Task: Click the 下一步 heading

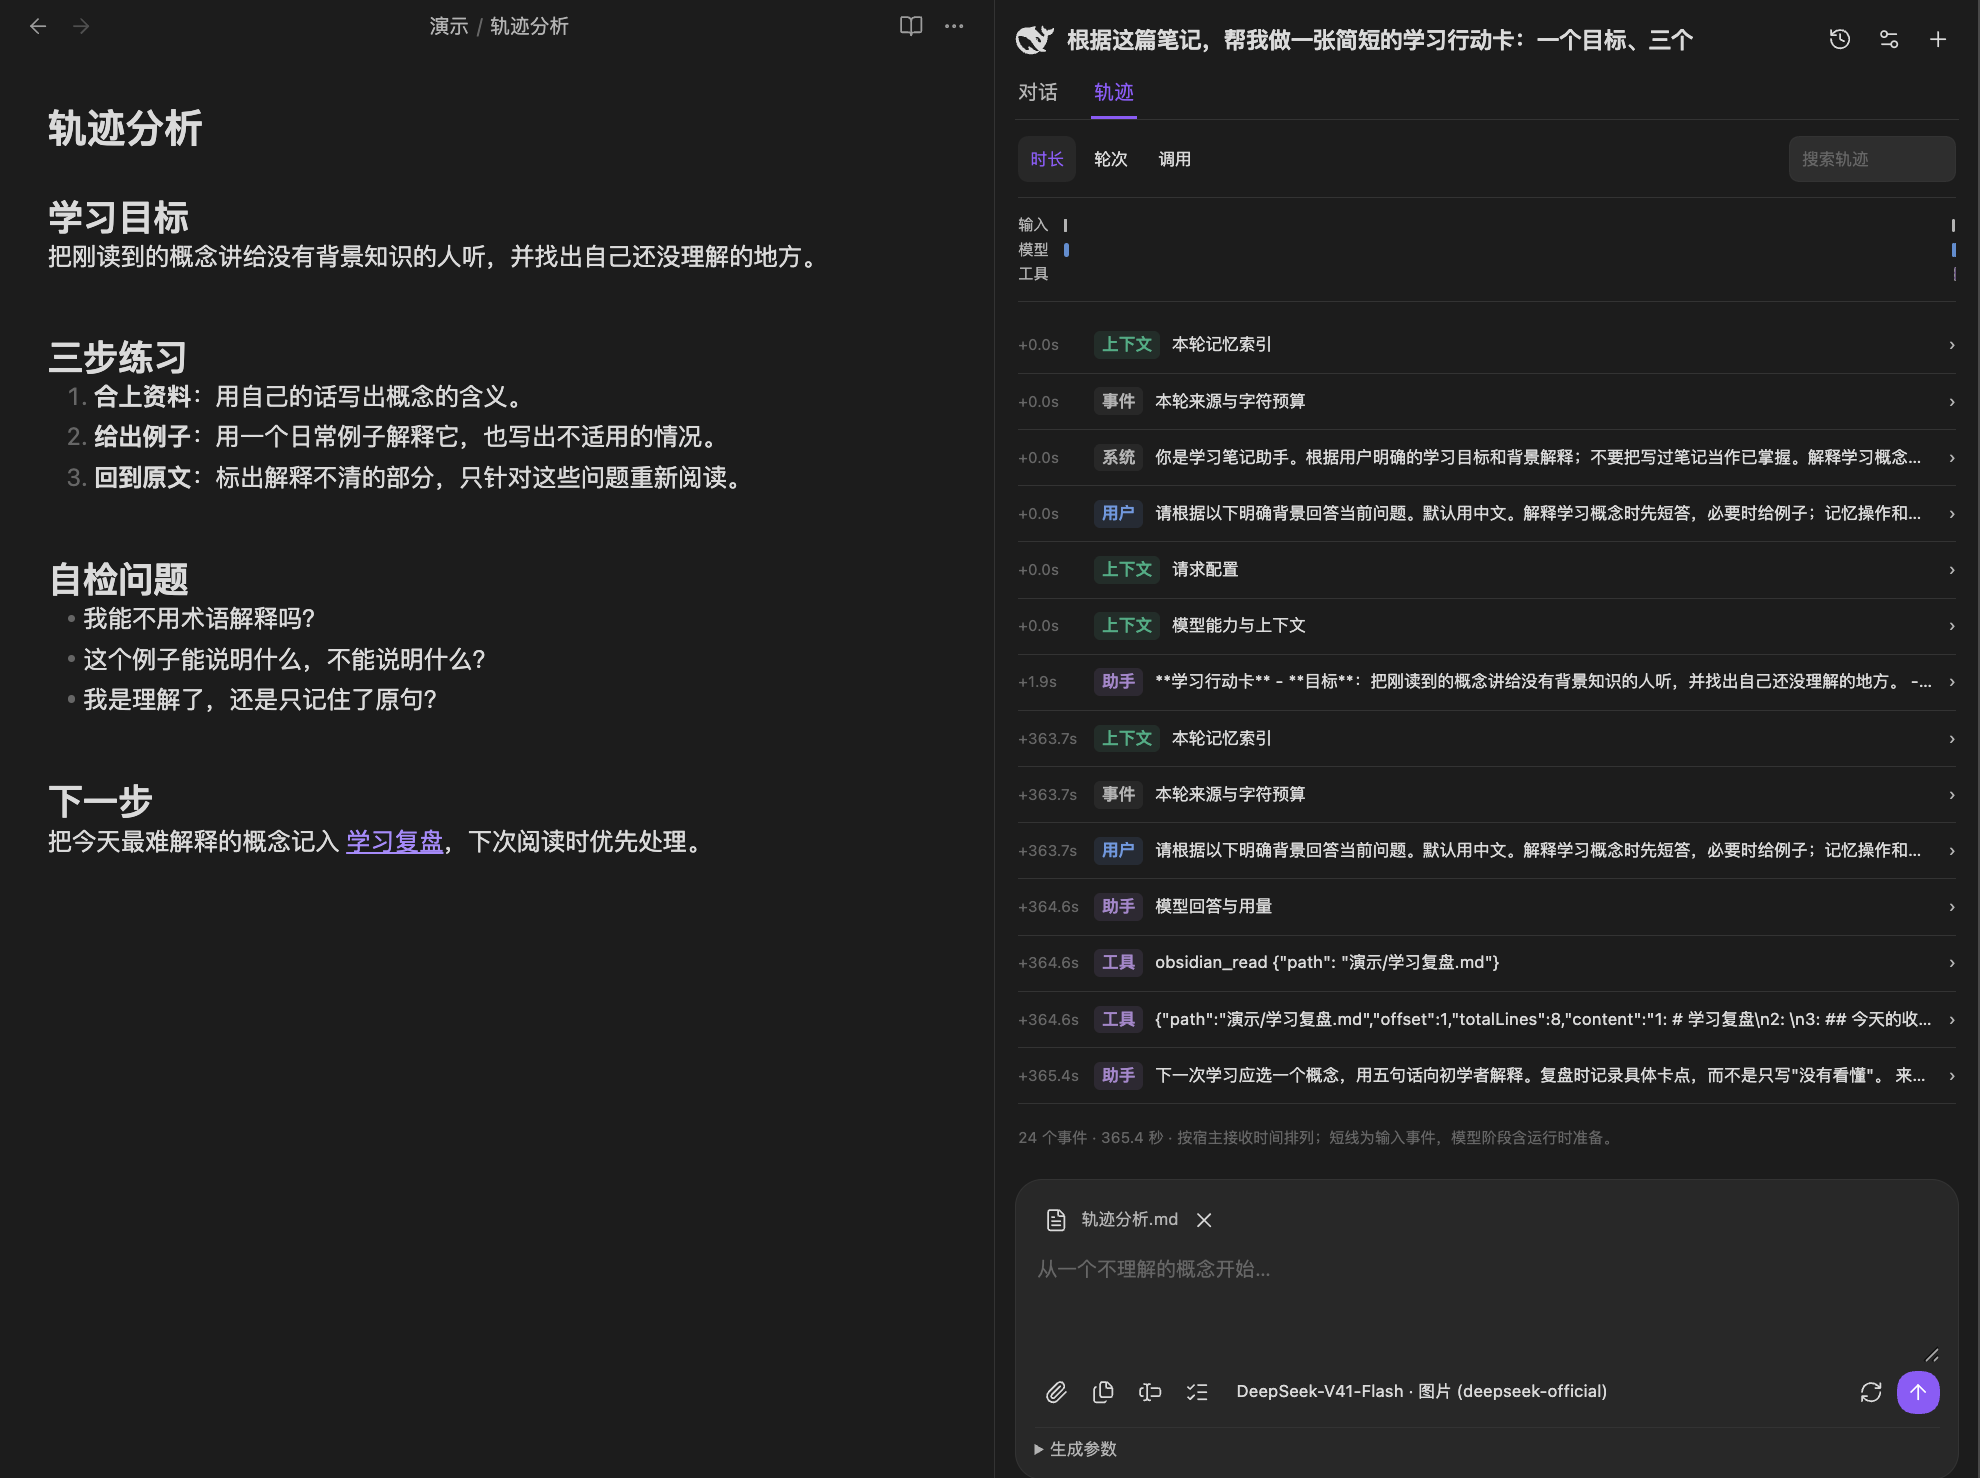Action: [100, 801]
